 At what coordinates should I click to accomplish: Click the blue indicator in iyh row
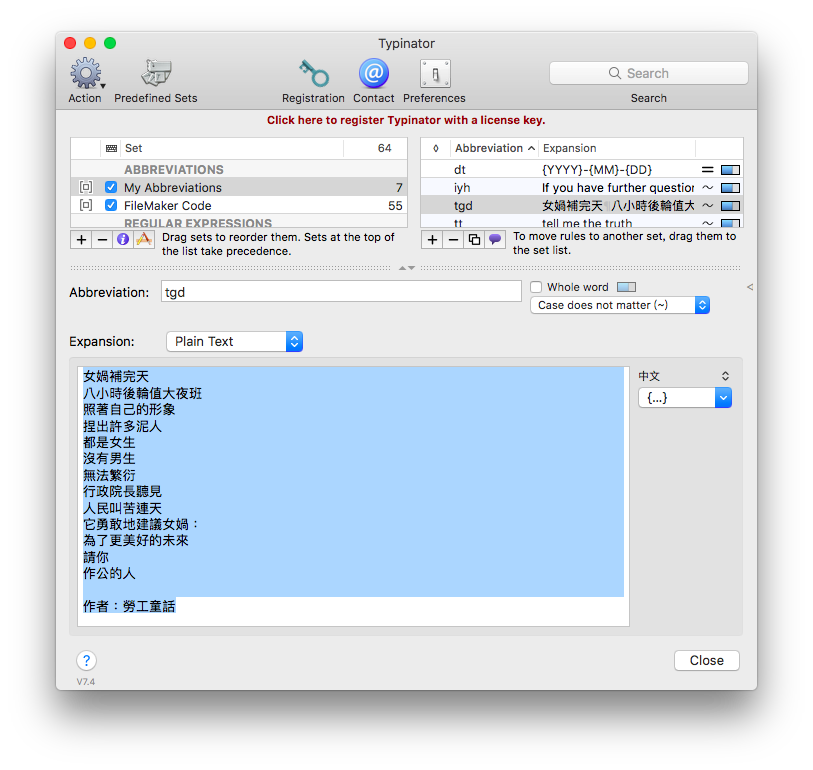731,188
